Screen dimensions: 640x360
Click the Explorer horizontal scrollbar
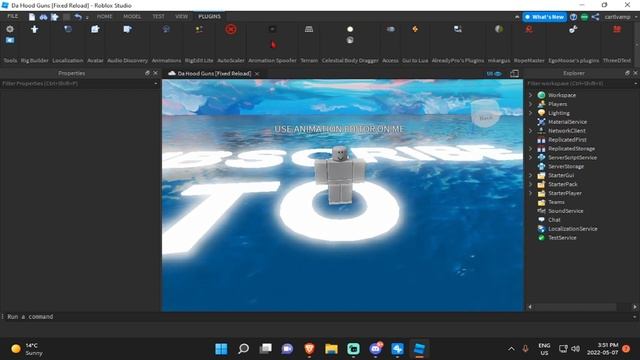point(576,307)
